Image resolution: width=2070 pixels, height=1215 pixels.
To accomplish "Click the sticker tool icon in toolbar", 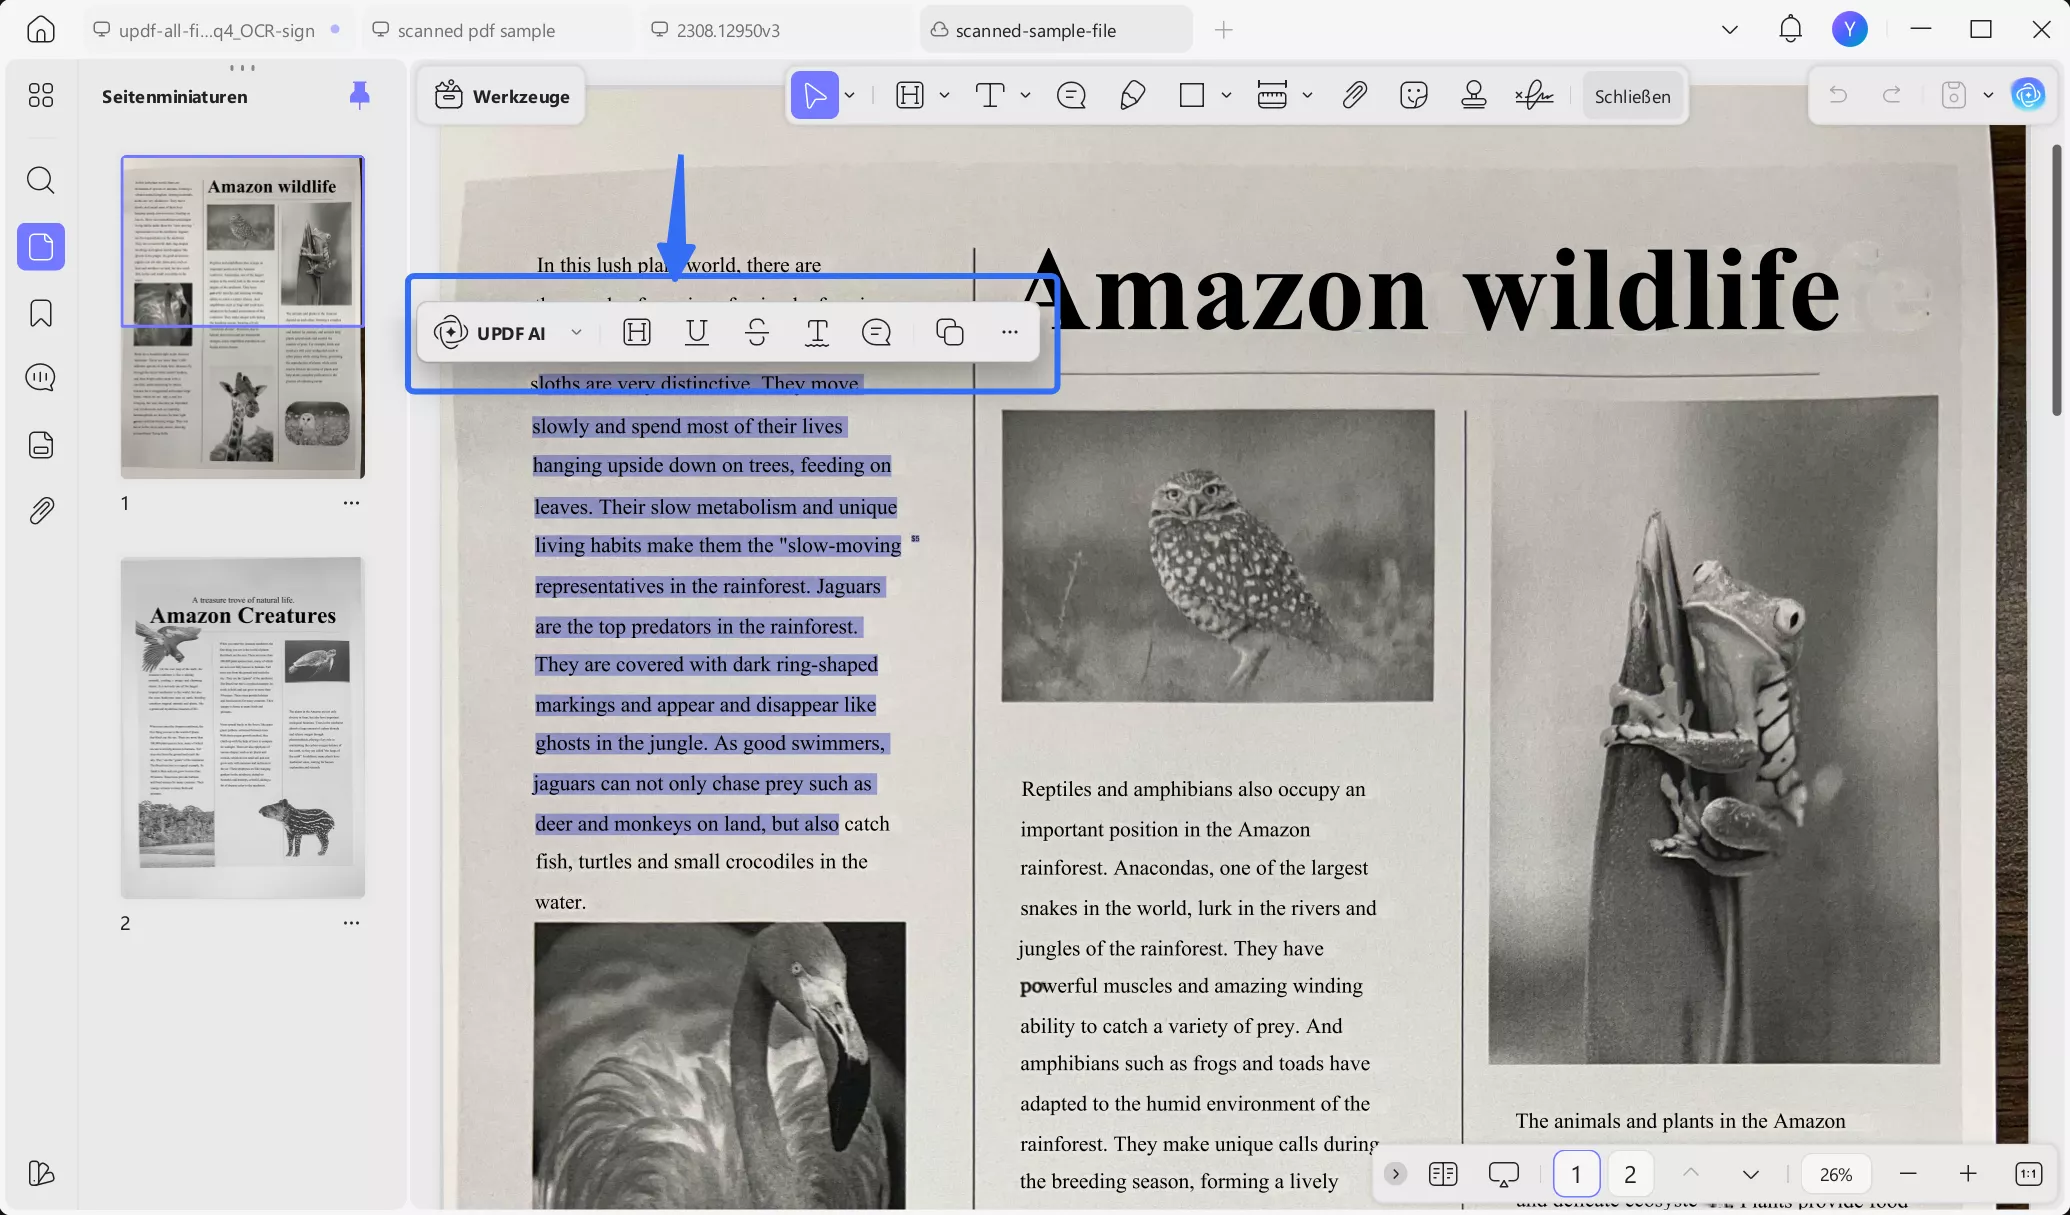I will pyautogui.click(x=1413, y=96).
